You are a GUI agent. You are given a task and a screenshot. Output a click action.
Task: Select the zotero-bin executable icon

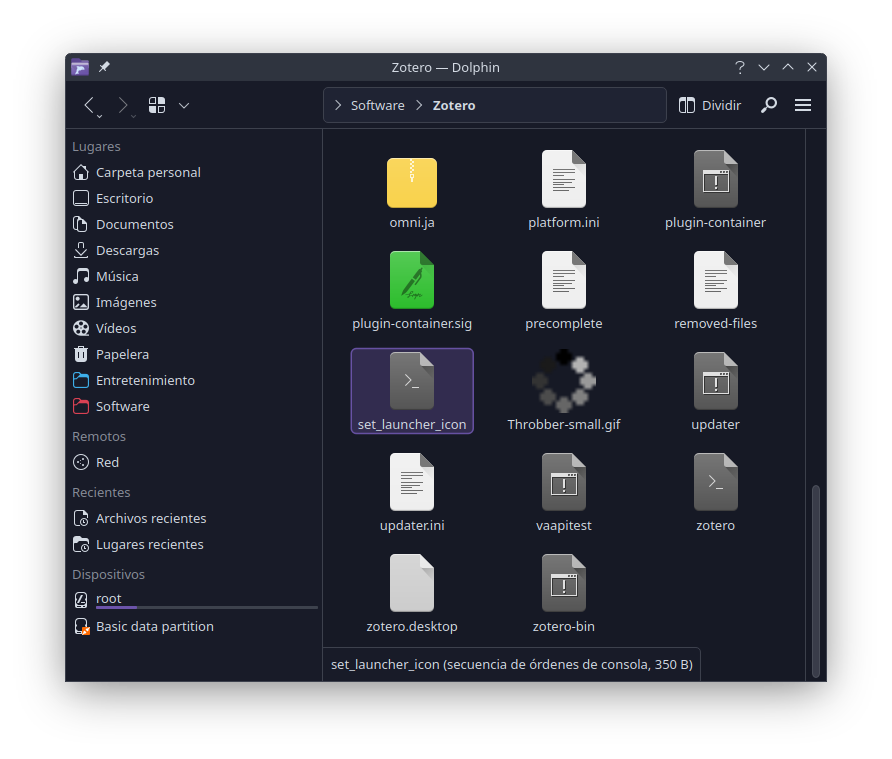point(564,583)
